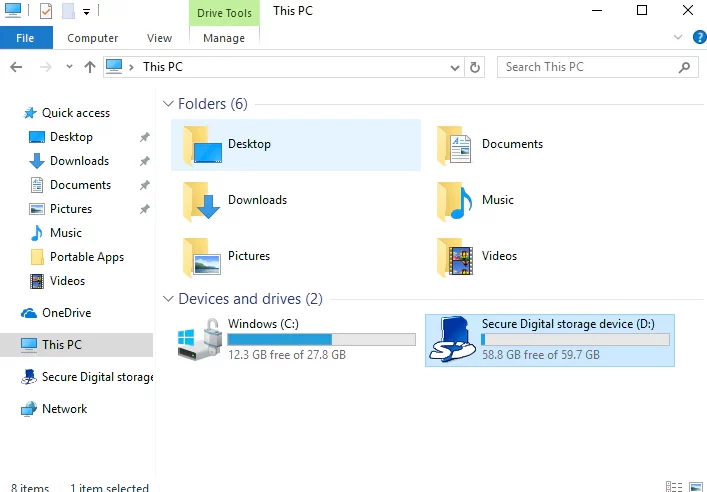This screenshot has width=707, height=492.
Task: Click the D: drive capacity bar
Action: pos(575,339)
